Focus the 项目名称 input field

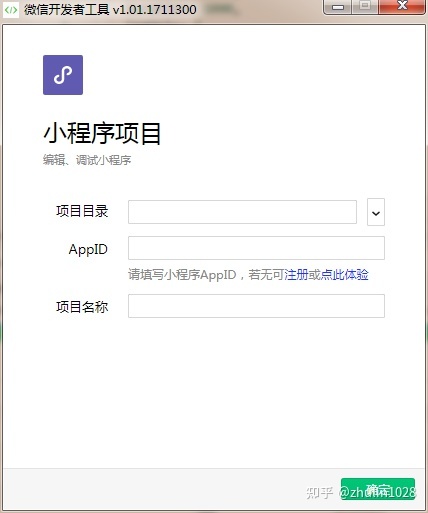(256, 306)
